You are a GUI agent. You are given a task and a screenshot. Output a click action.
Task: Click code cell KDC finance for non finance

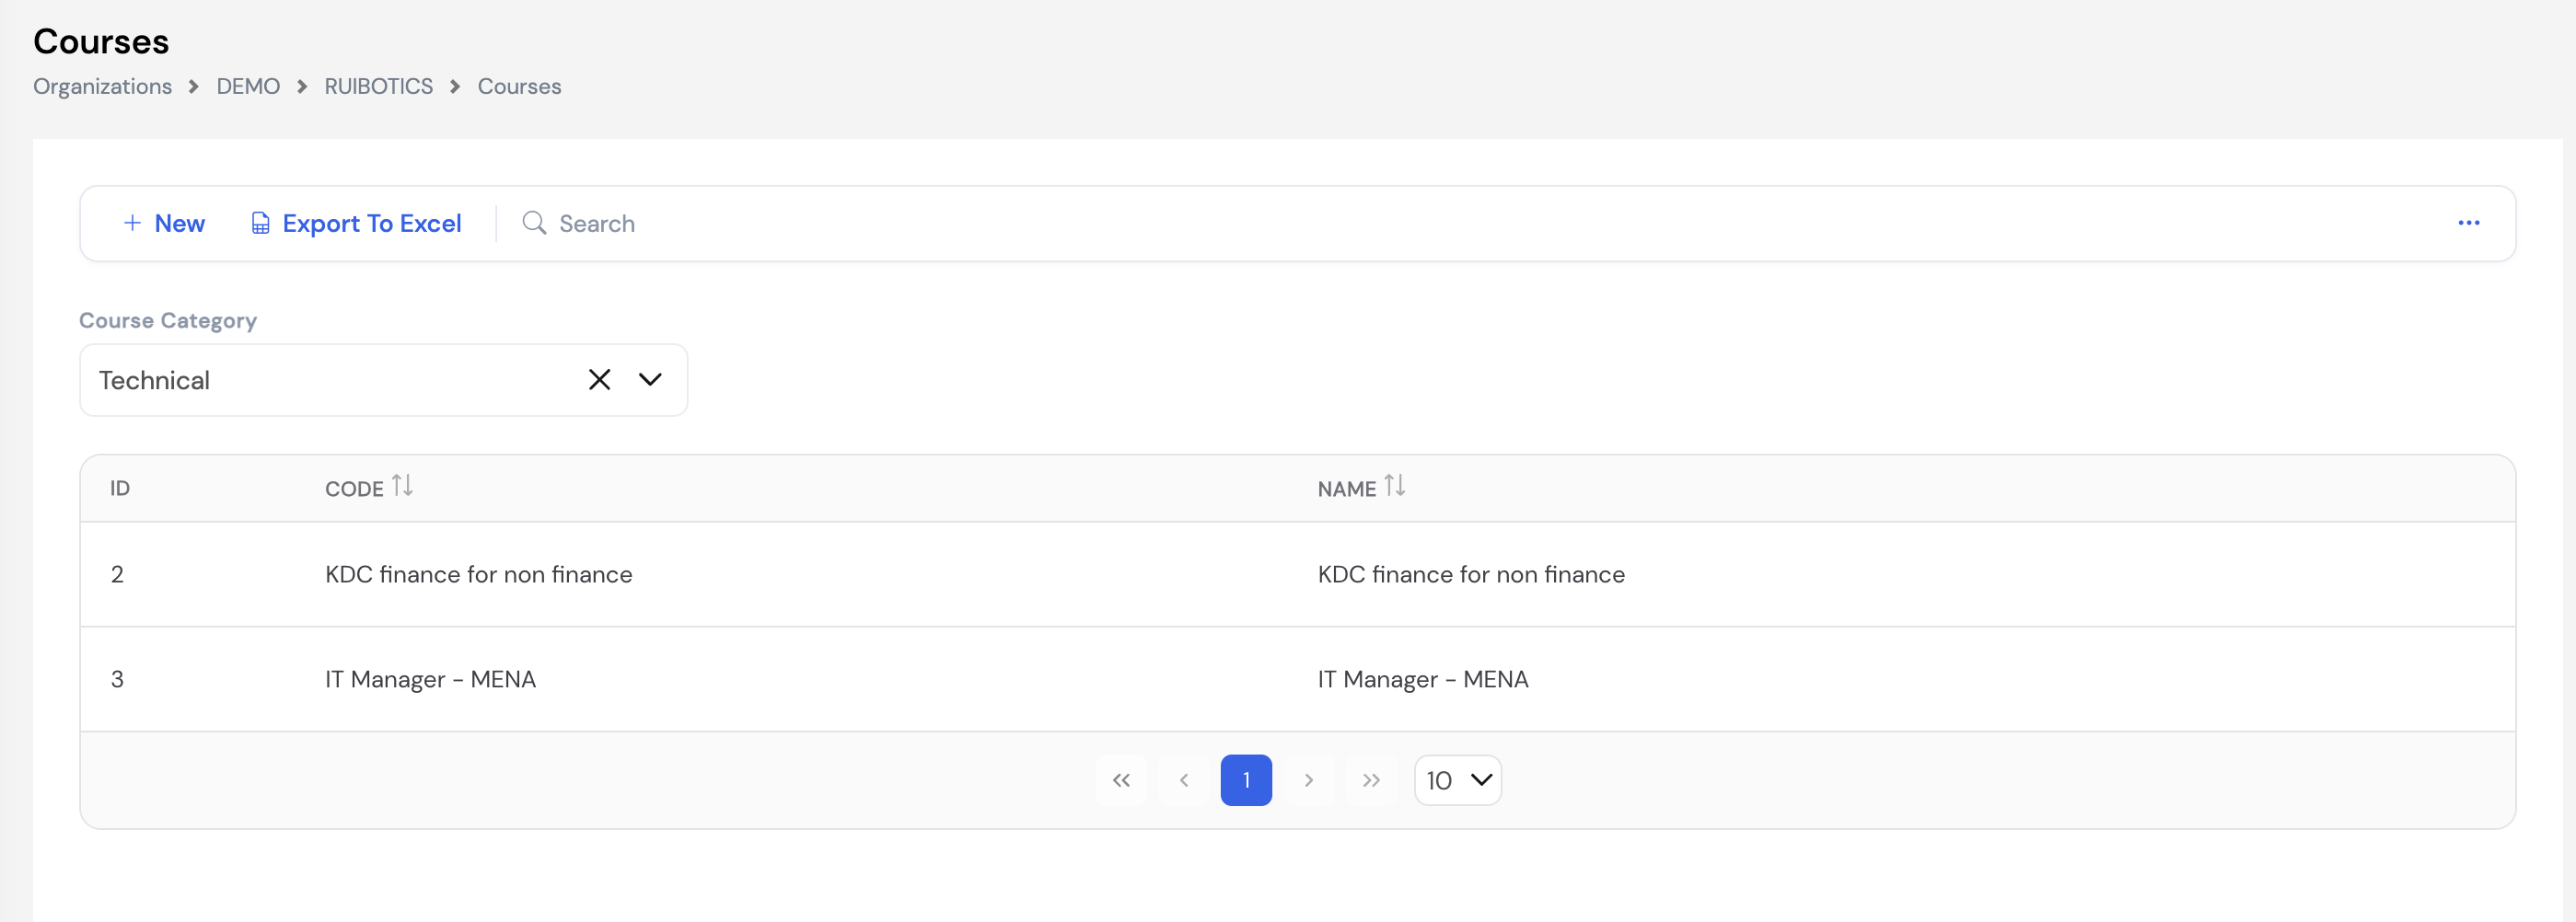point(478,574)
